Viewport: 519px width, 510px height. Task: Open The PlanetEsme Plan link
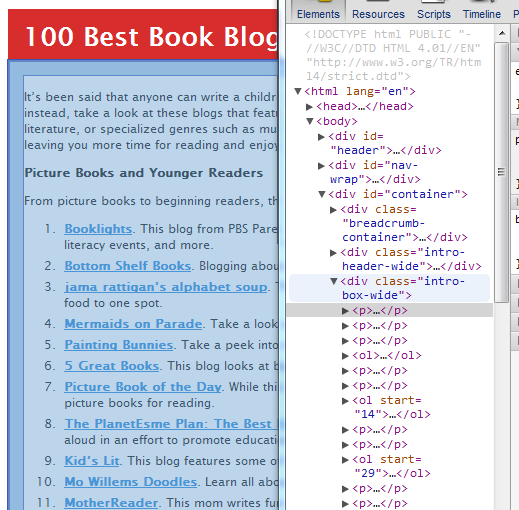(171, 424)
